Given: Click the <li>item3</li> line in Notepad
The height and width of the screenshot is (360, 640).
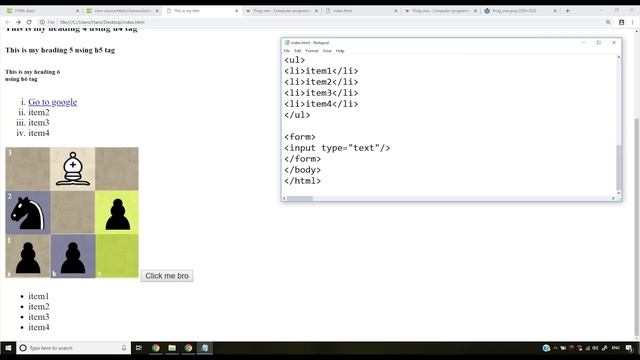Looking at the screenshot, I should click(321, 93).
